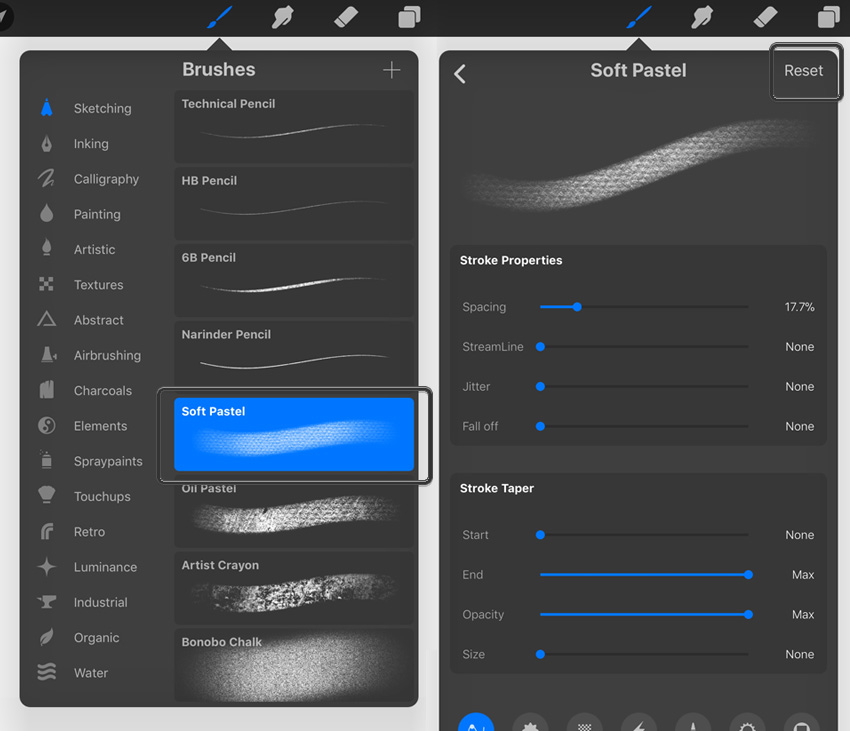850x731 pixels.
Task: Open layers icon above Soft Pastel settings
Action: [829, 17]
